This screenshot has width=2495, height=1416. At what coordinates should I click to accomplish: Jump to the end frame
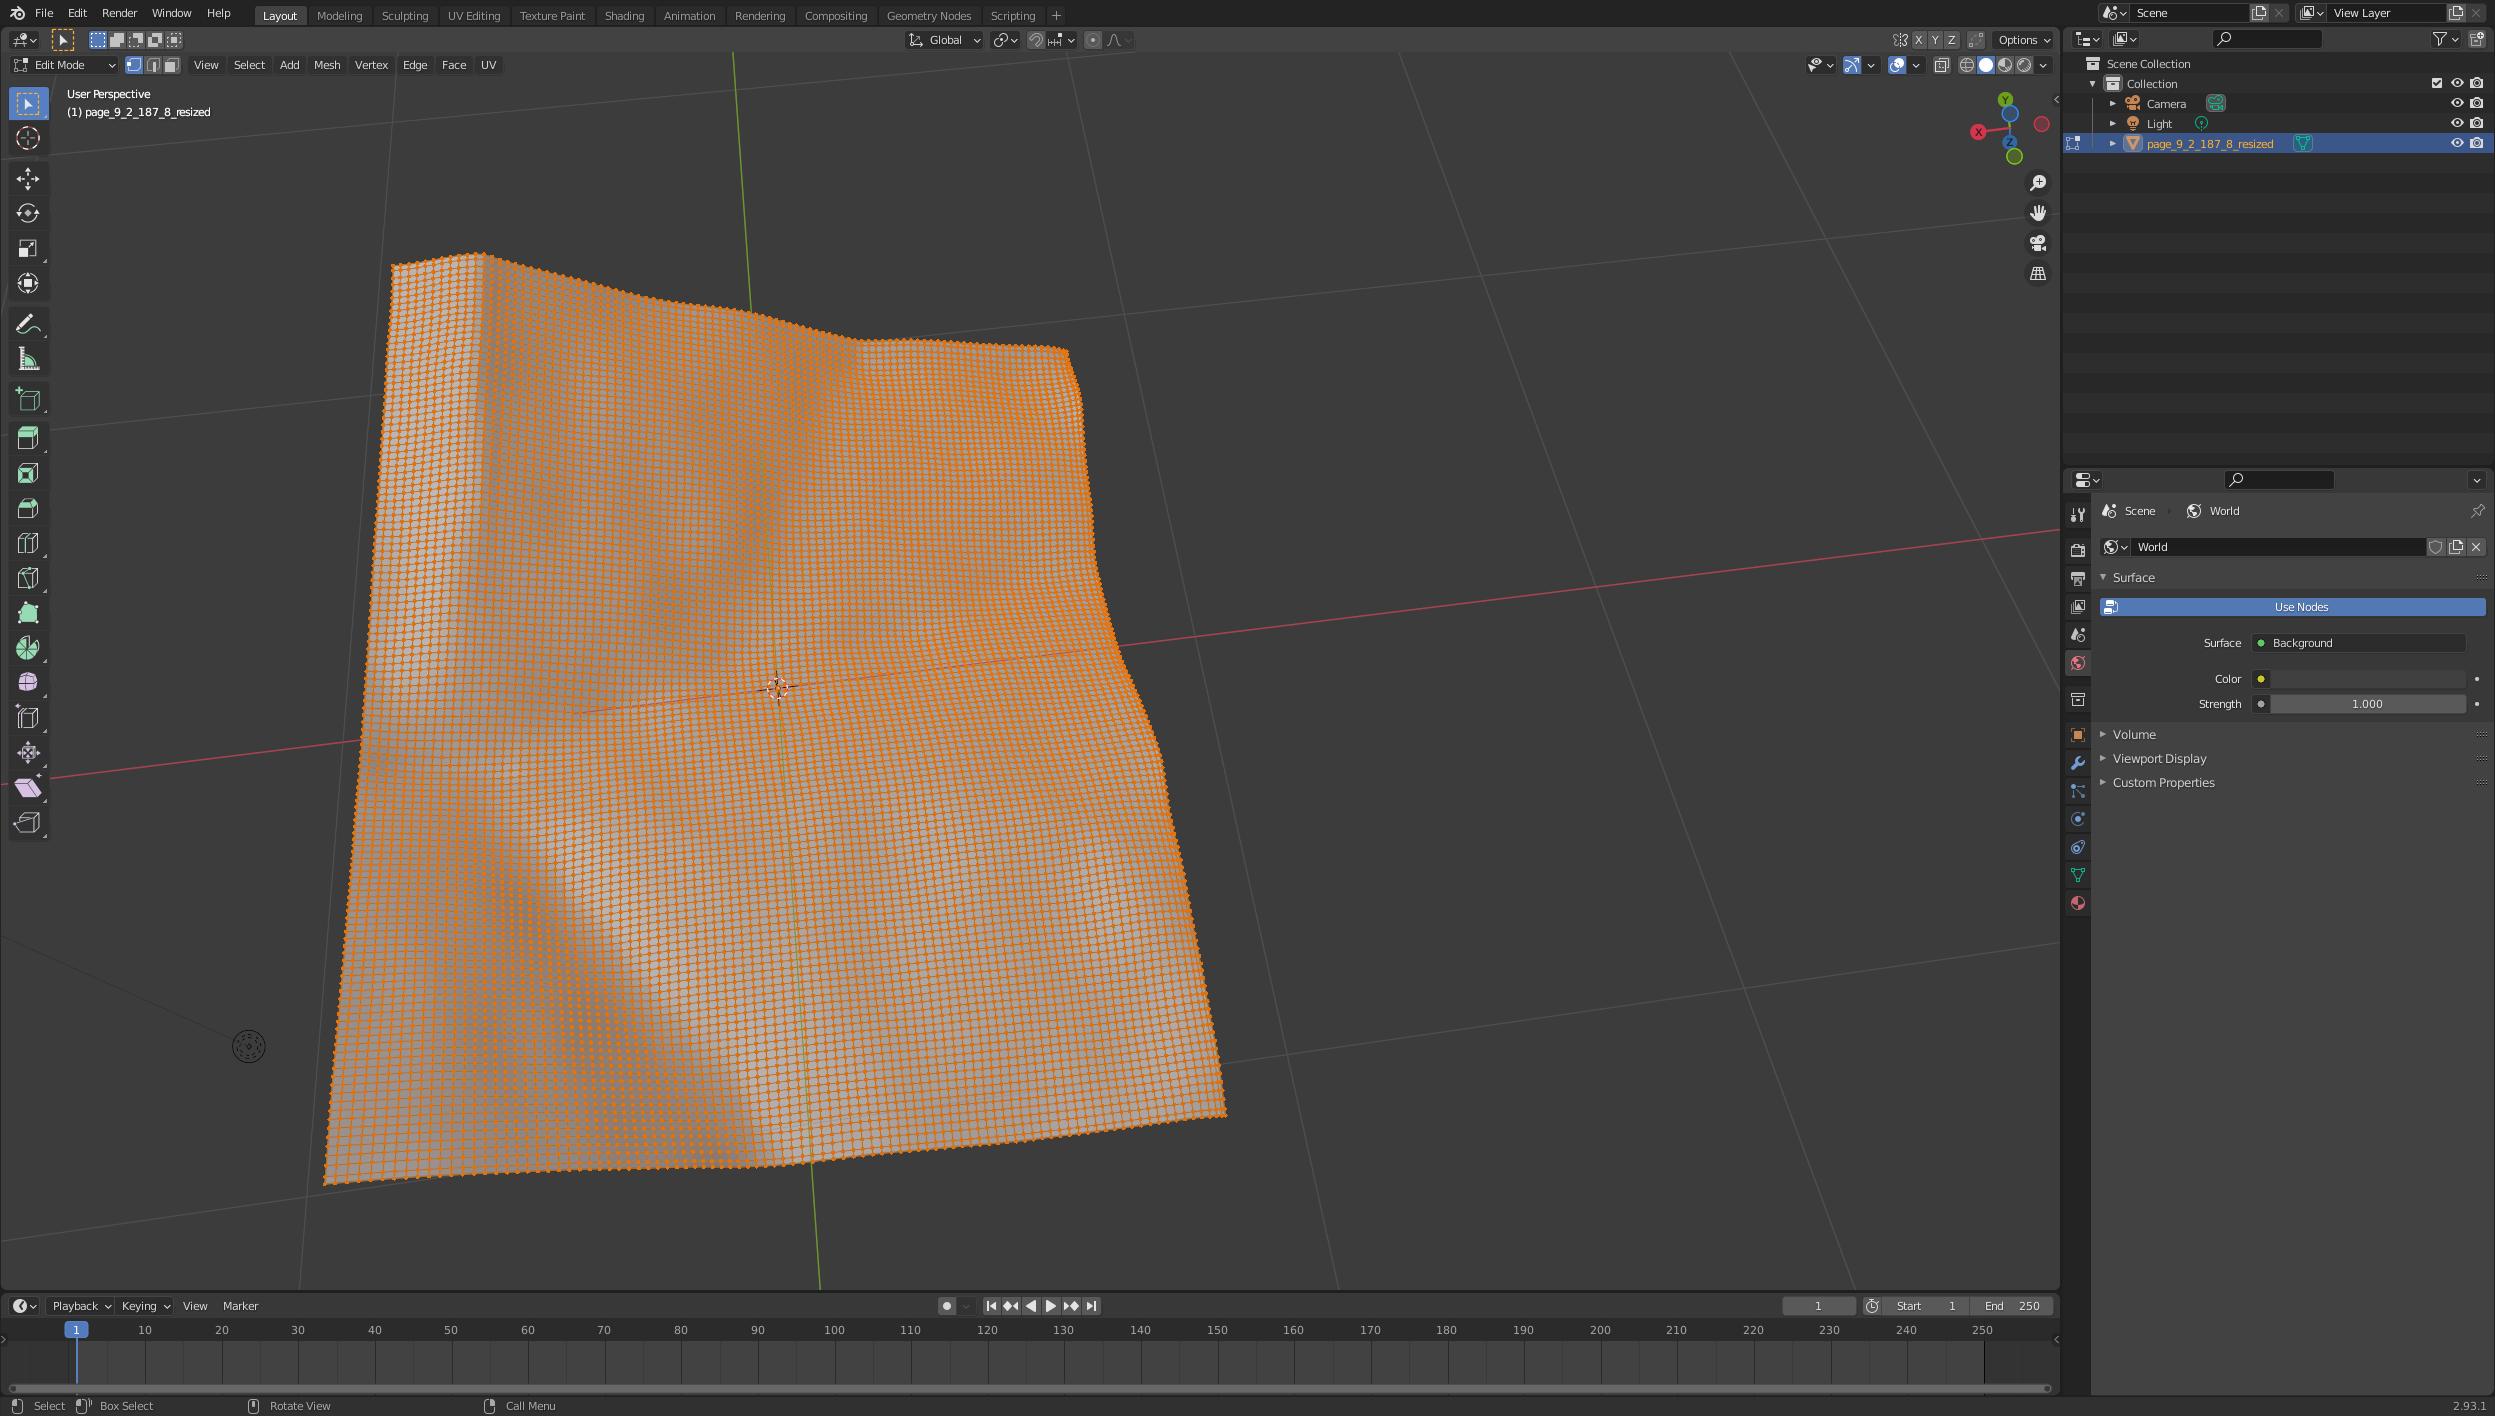click(x=1091, y=1306)
